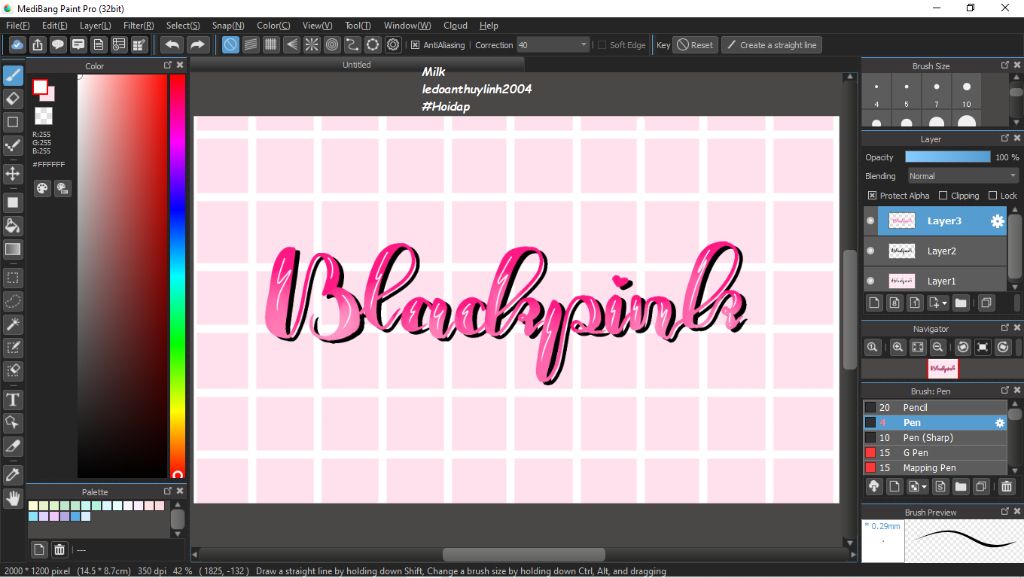1024x578 pixels.
Task: Select the Eraser tool
Action: click(12, 99)
